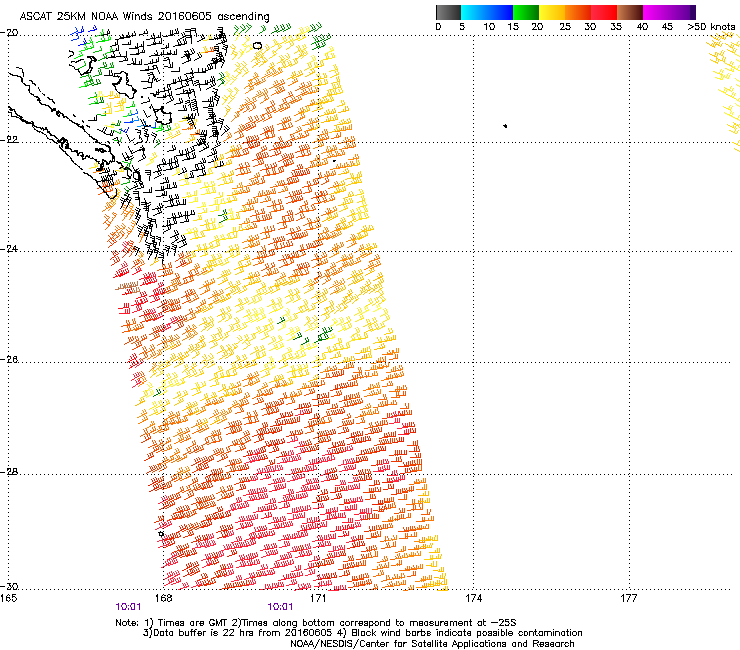740x650 pixels.
Task: Click the longitude label 165
Action: coord(8,599)
